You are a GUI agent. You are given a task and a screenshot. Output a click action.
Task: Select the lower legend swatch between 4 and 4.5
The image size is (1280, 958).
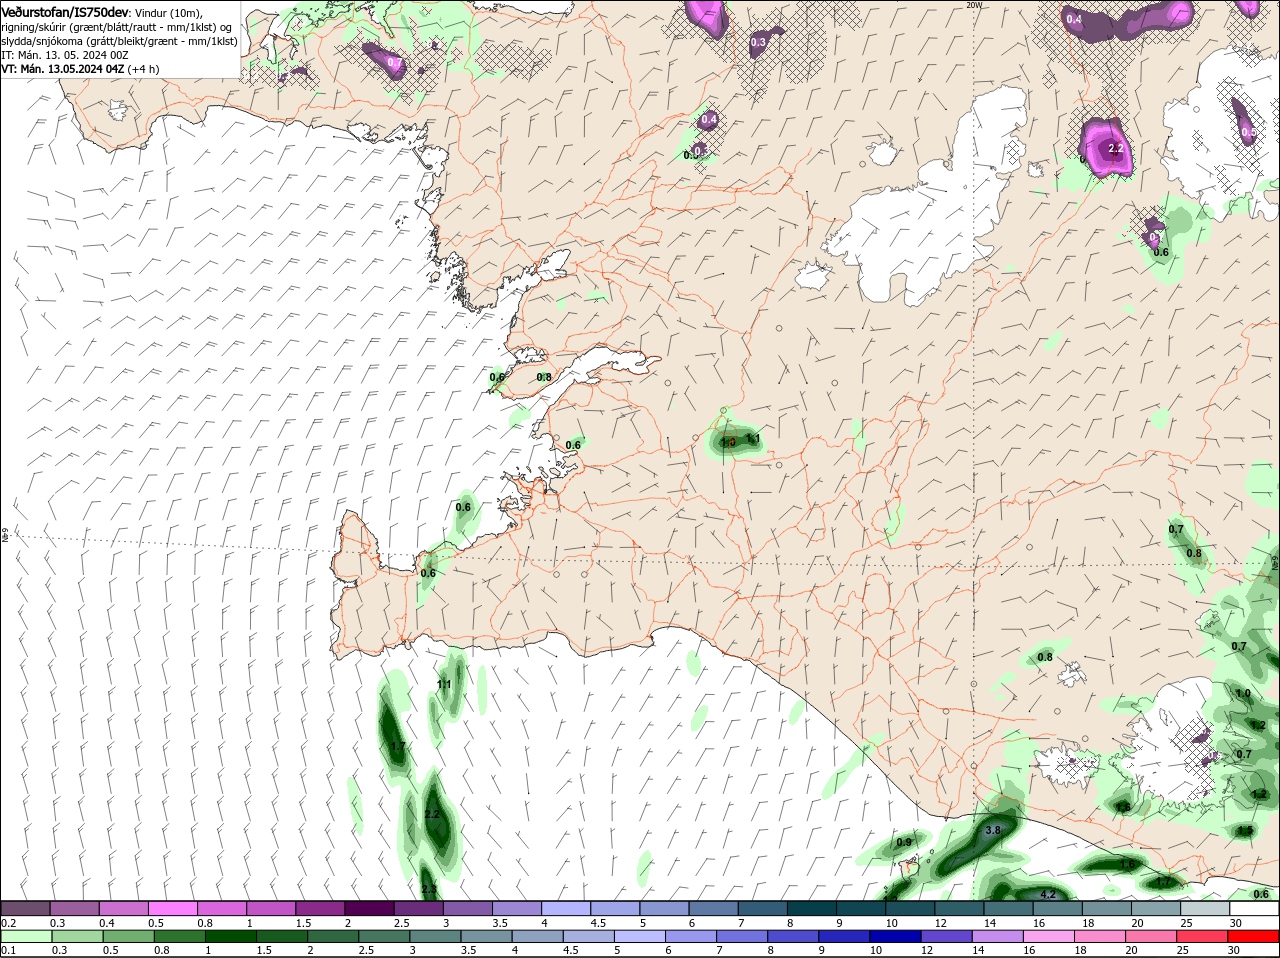539,936
